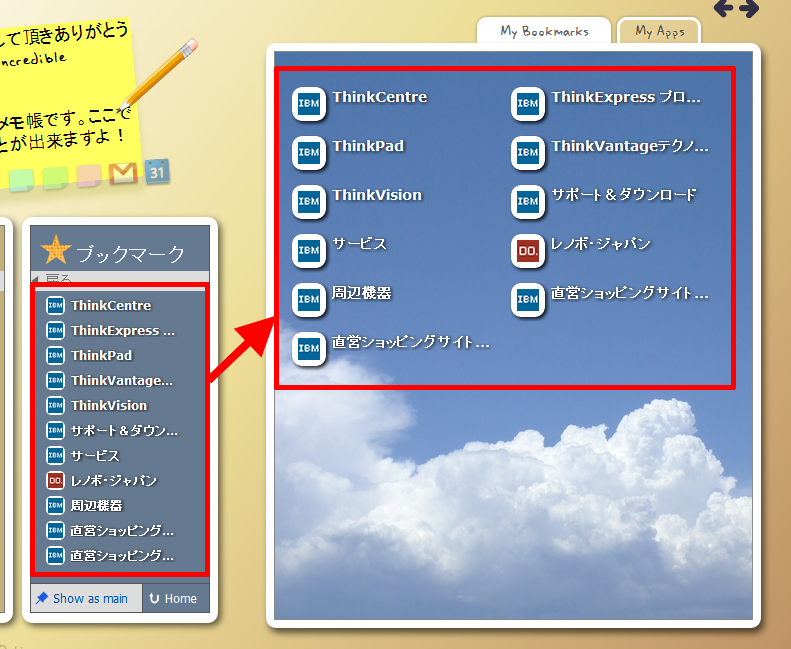
Task: Switch to My Bookmarks tab
Action: (544, 31)
